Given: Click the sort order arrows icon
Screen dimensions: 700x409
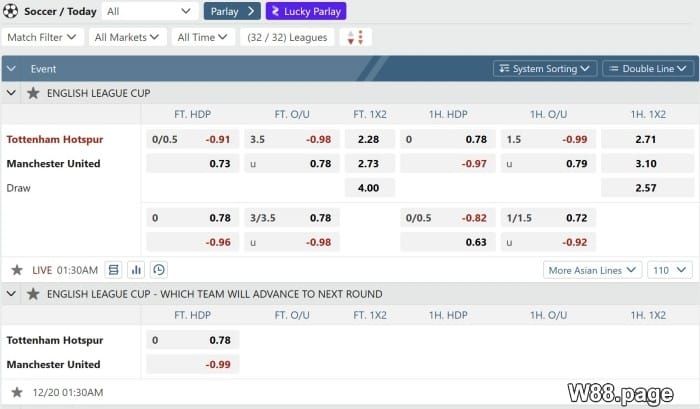Looking at the screenshot, I should pos(355,37).
